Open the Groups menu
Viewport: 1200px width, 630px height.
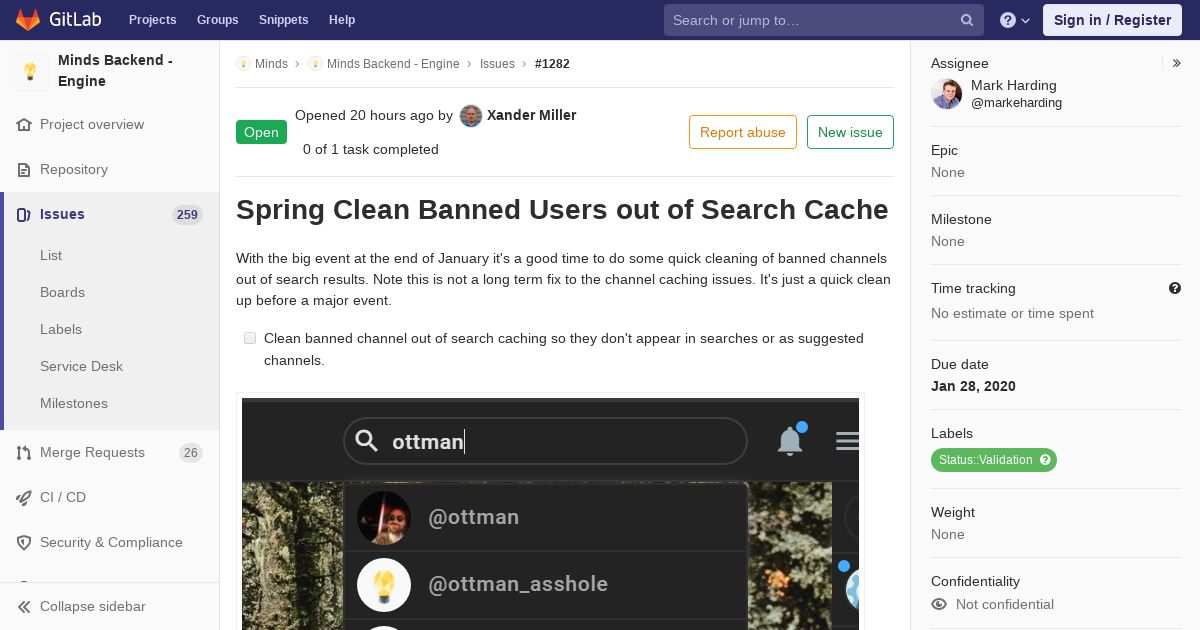click(217, 20)
